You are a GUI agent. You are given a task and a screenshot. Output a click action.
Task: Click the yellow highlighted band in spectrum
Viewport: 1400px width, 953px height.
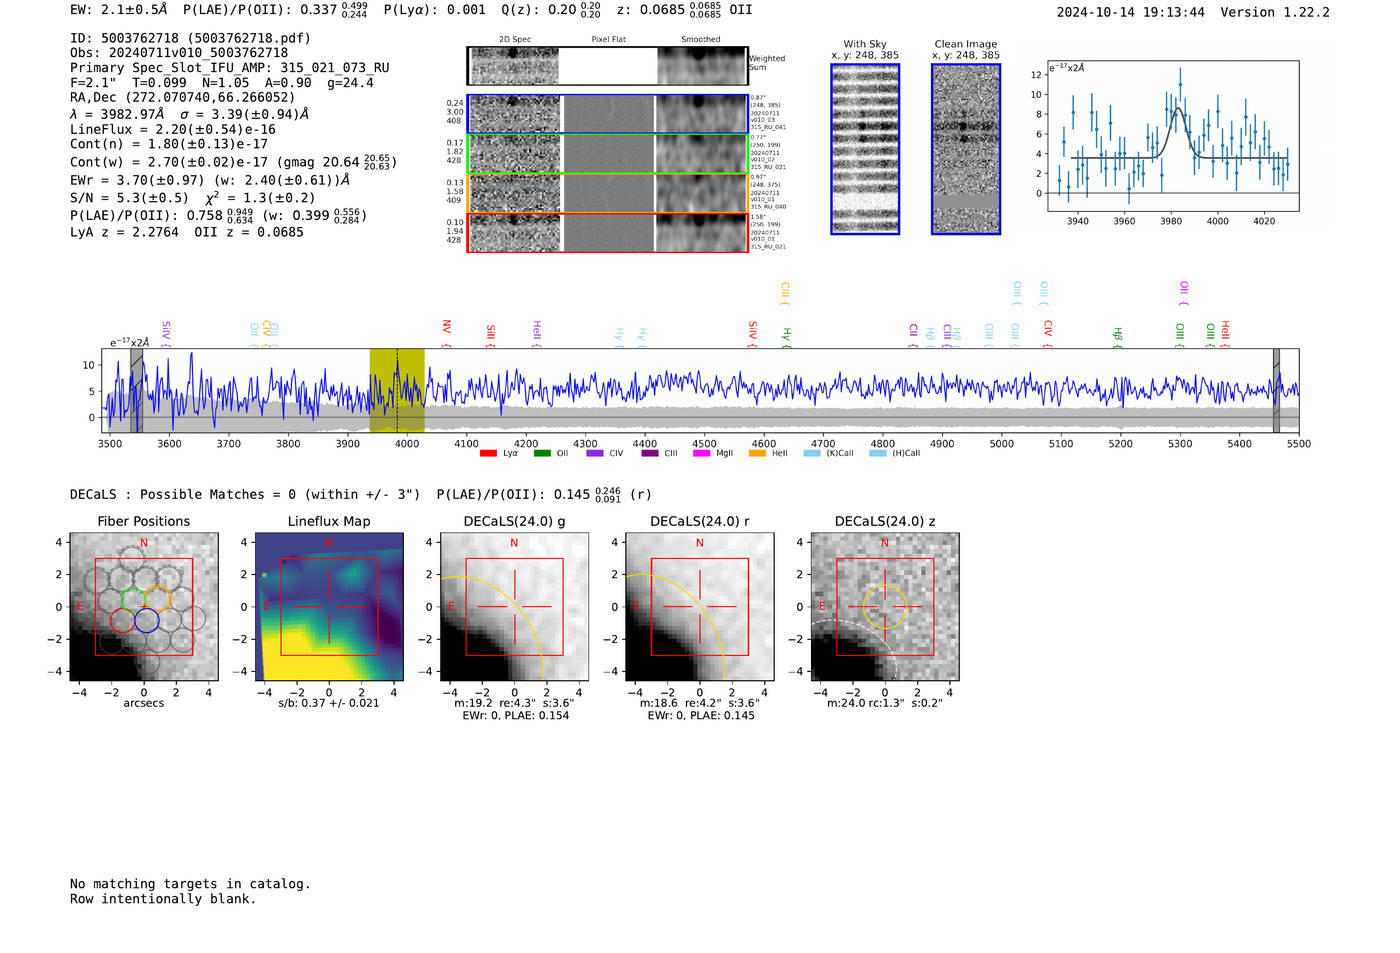point(397,390)
